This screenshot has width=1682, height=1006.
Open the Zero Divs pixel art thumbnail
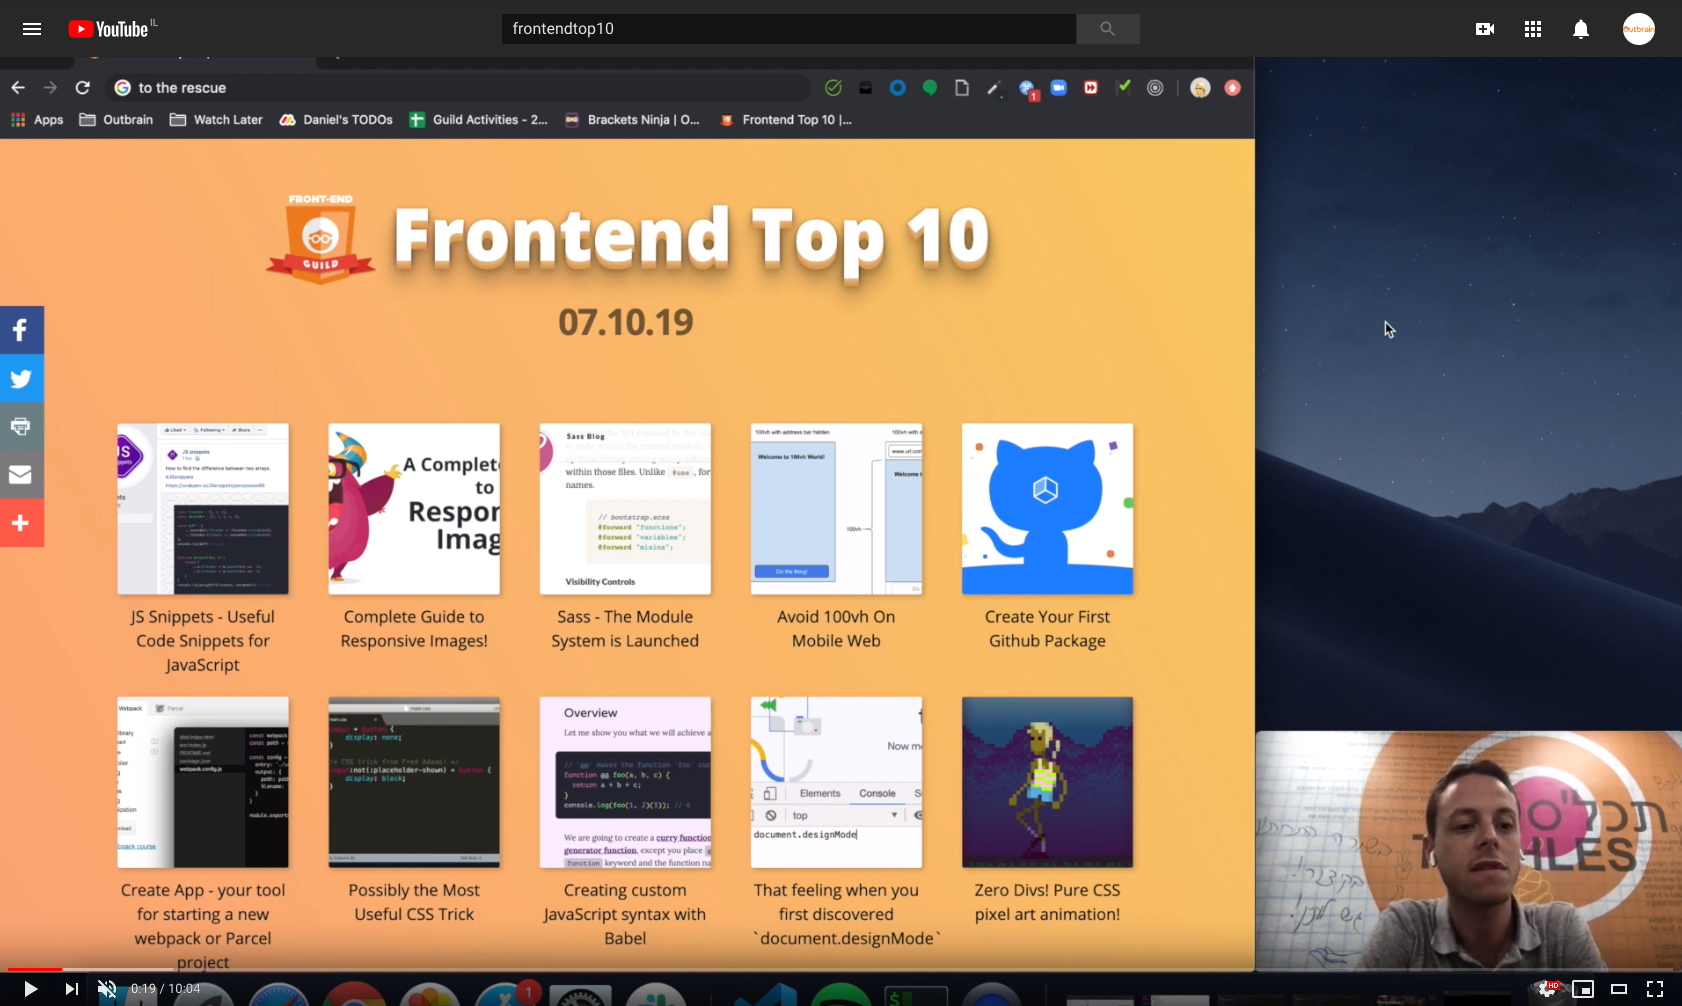[x=1047, y=782]
